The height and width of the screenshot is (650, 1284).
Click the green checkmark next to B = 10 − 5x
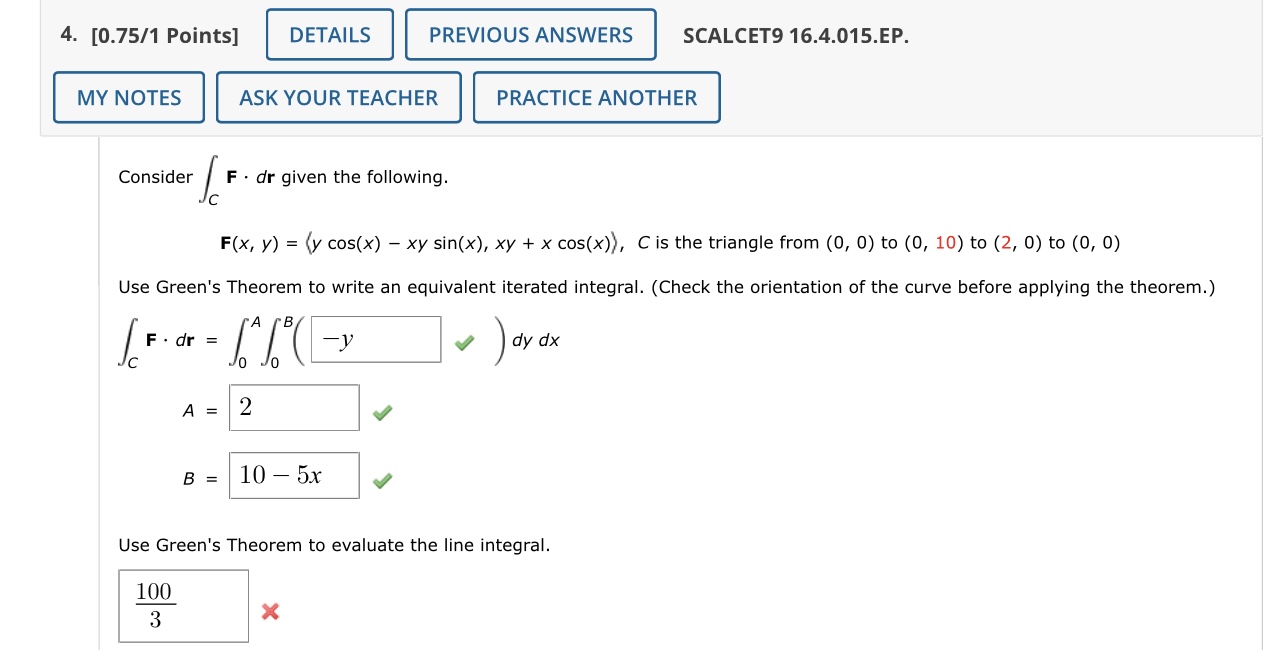coord(381,480)
